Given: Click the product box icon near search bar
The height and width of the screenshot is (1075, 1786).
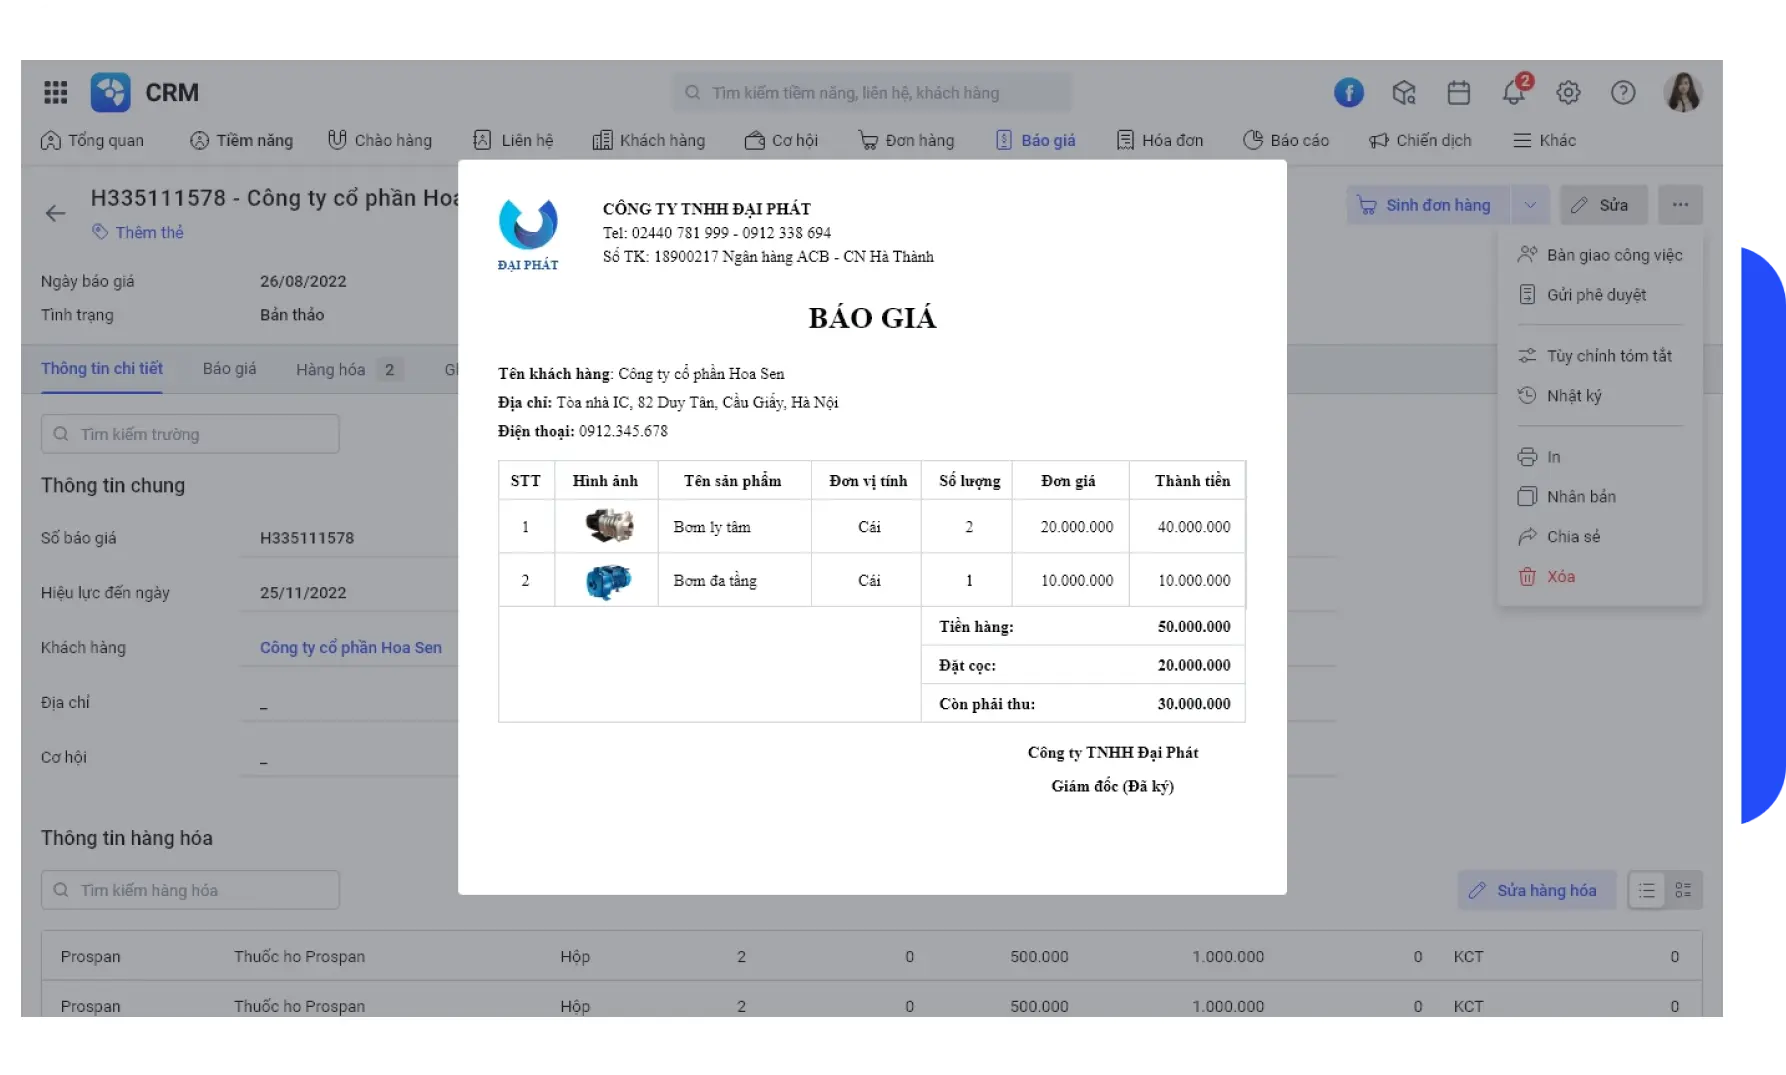Looking at the screenshot, I should 1404,92.
